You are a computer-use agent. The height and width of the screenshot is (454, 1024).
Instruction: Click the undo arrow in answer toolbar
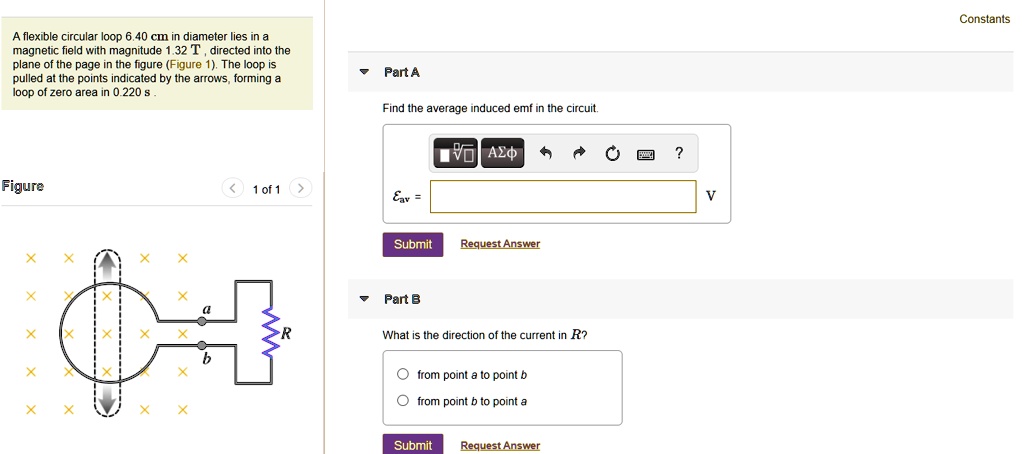[545, 153]
